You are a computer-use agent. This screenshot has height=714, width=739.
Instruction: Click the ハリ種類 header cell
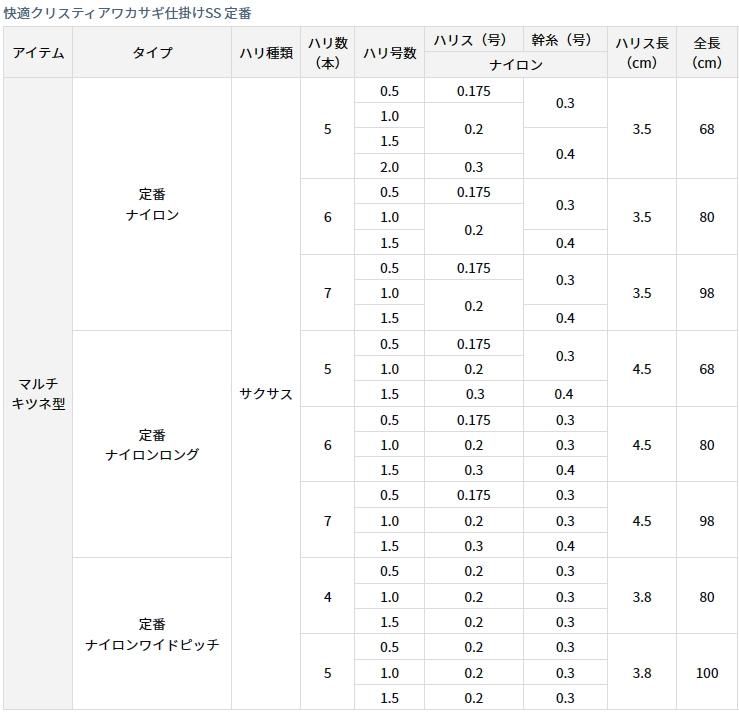[x=266, y=53]
